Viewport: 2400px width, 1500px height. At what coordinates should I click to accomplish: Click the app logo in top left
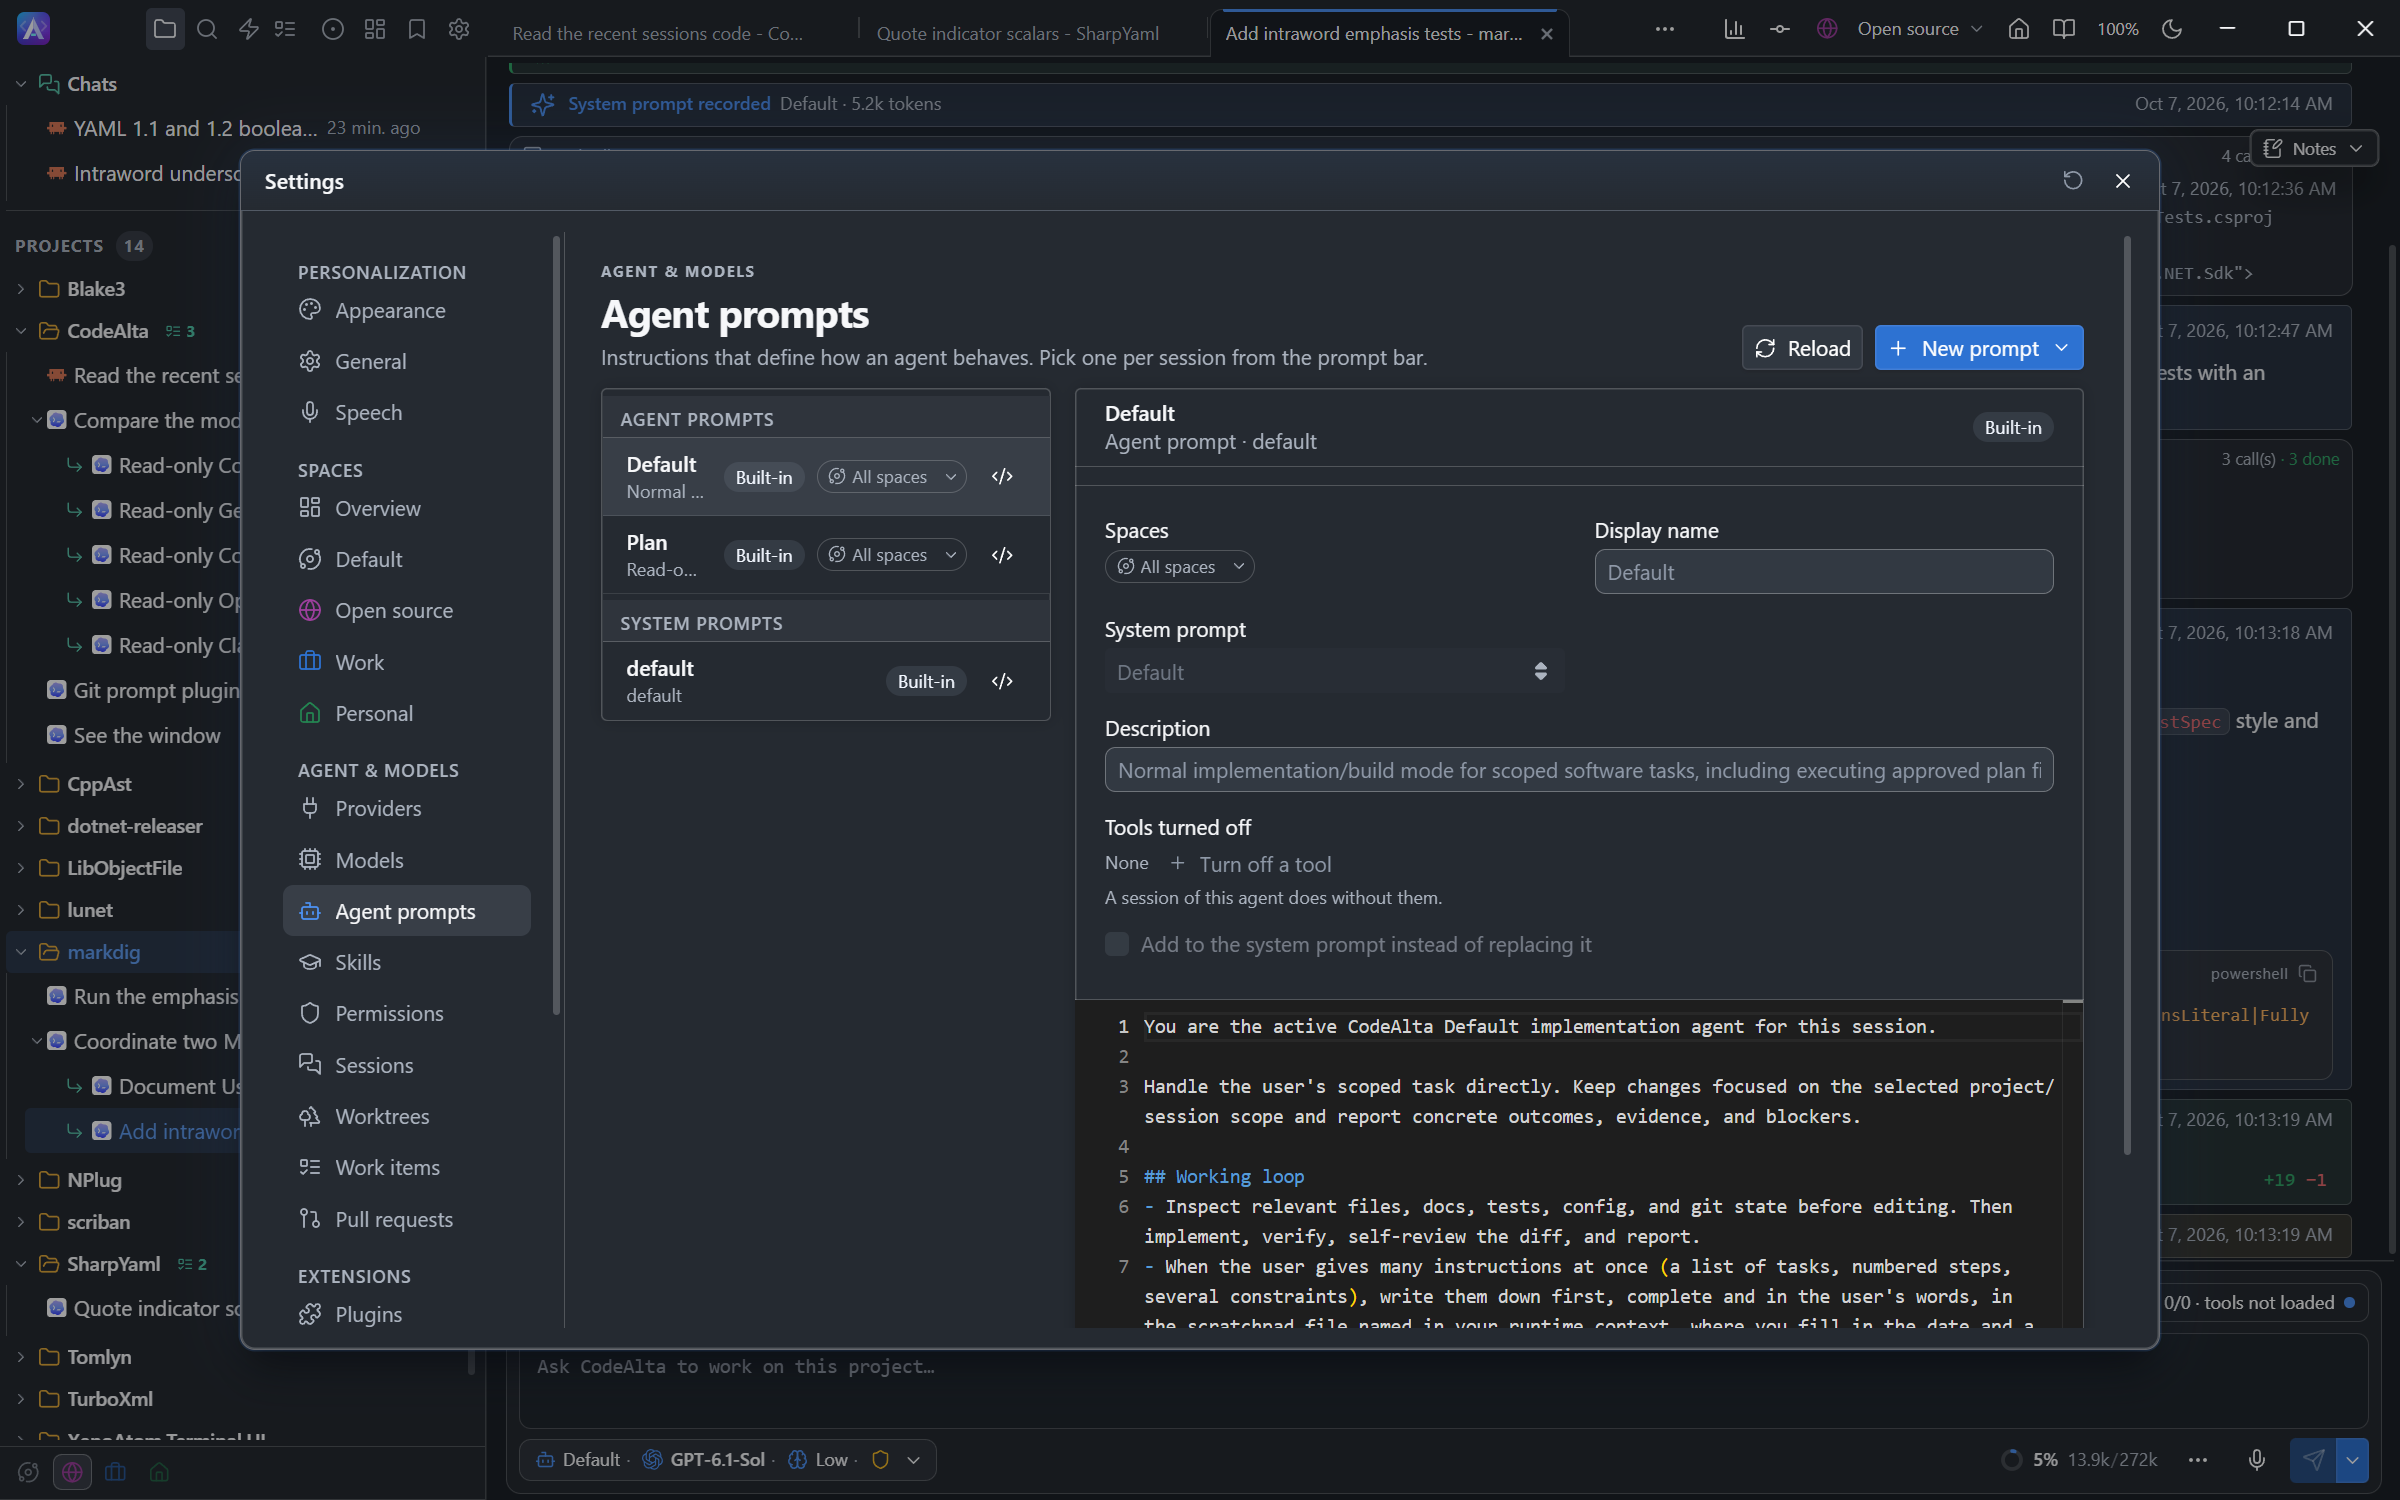coord(33,29)
